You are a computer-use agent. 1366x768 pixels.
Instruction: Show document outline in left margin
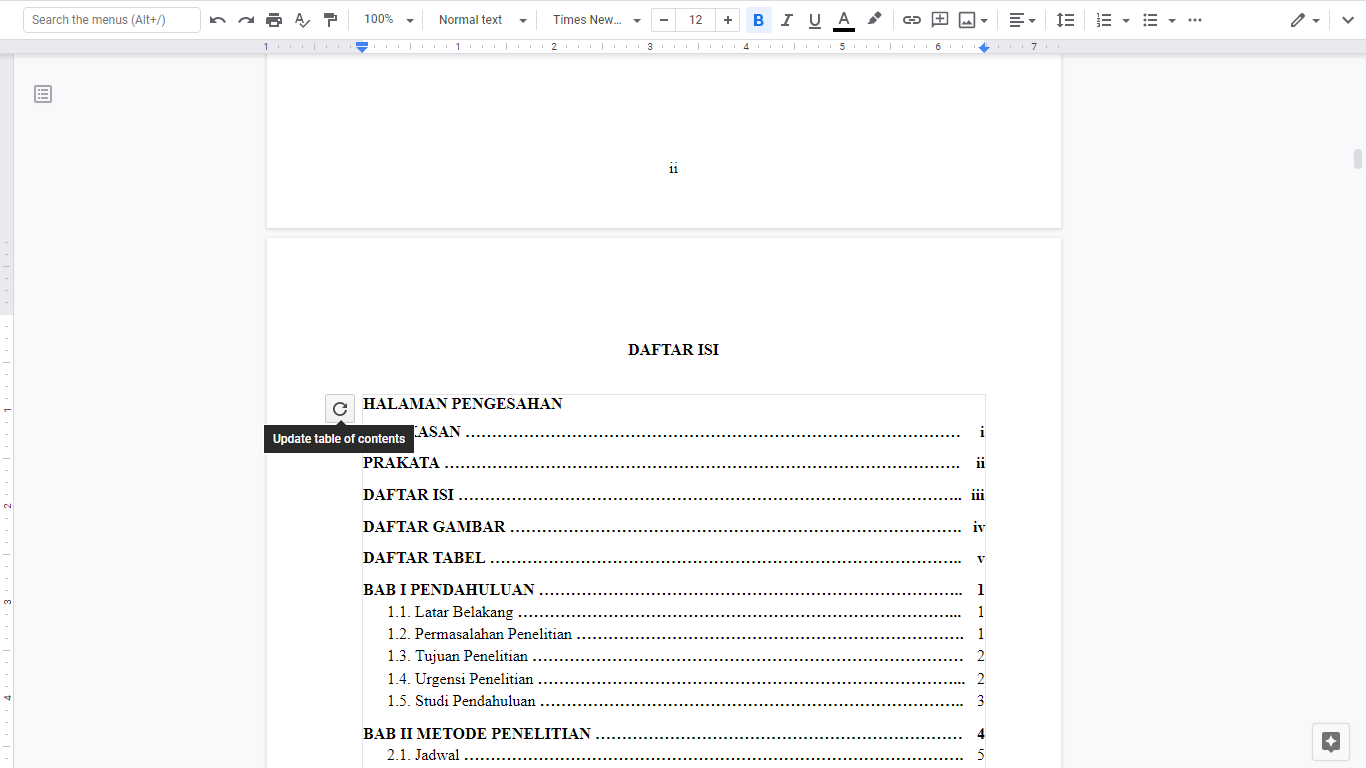(x=43, y=94)
